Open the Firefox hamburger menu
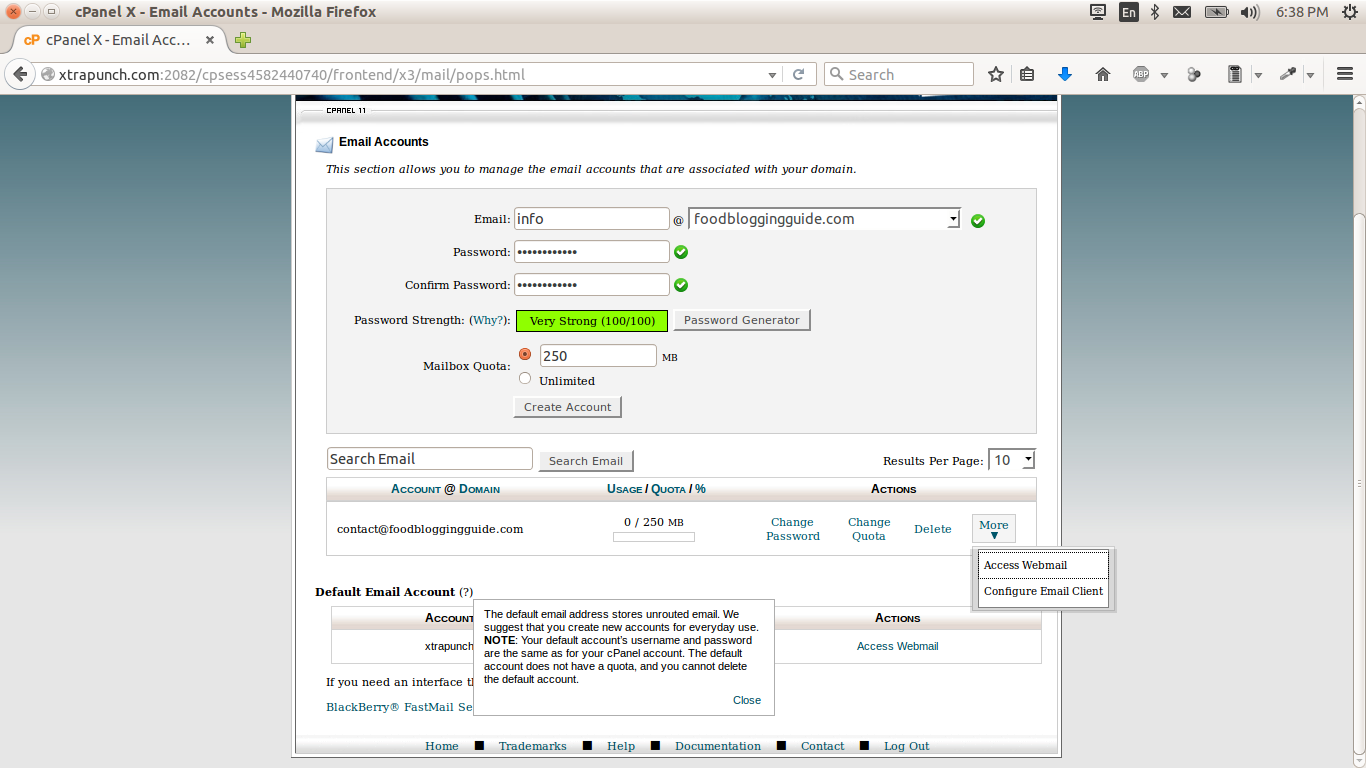 click(1344, 75)
